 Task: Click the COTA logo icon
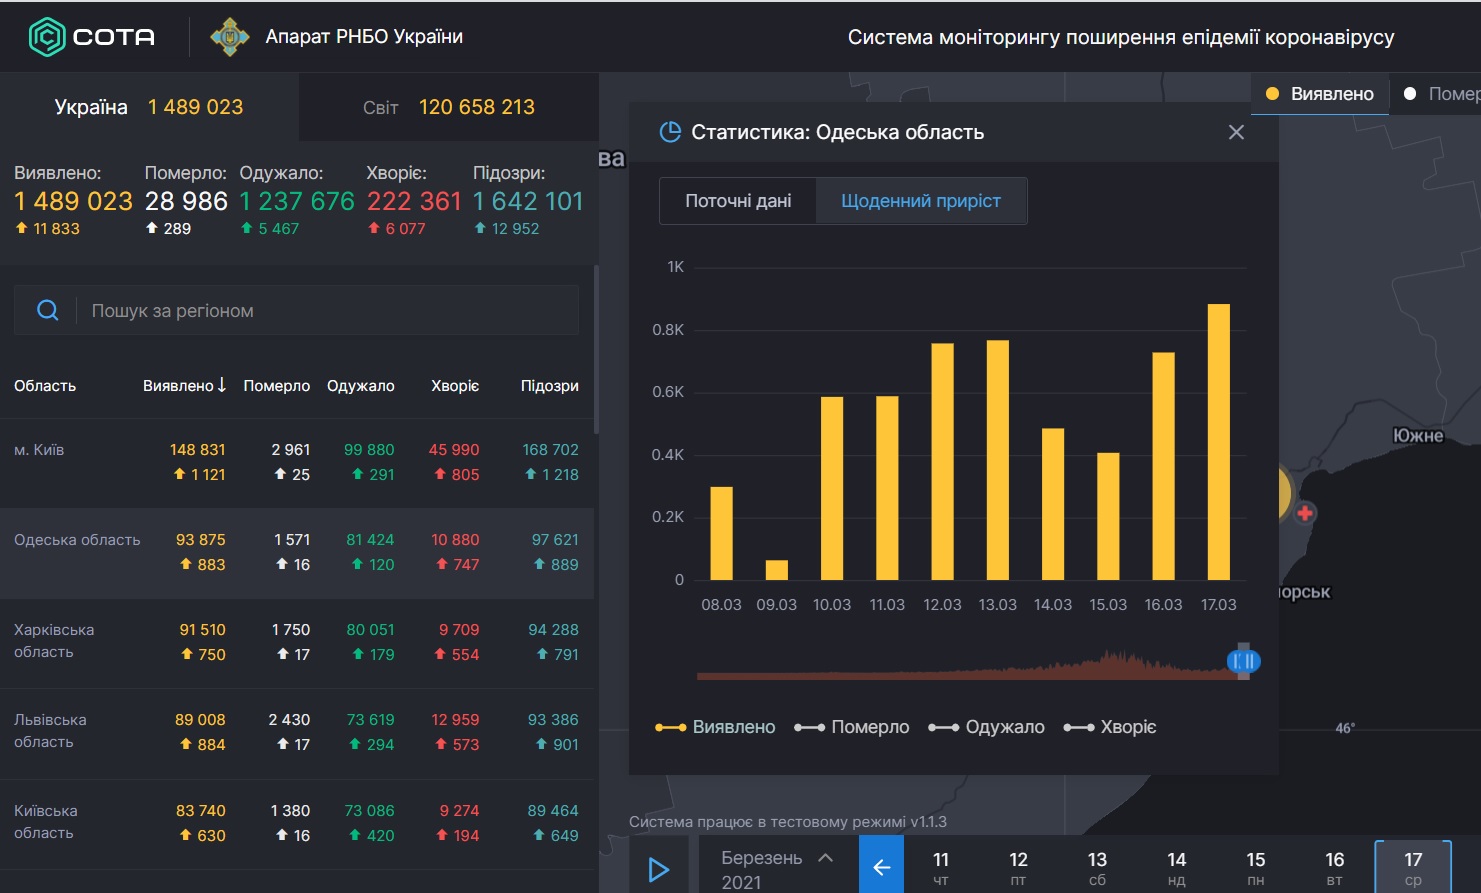[x=46, y=37]
